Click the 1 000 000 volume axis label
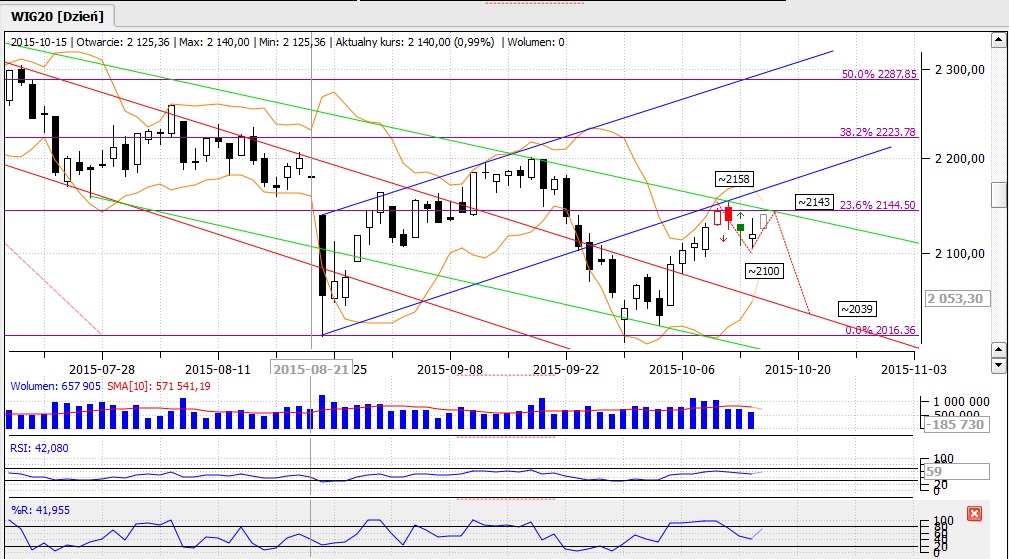Viewport: 1009px width, 559px height. (961, 402)
